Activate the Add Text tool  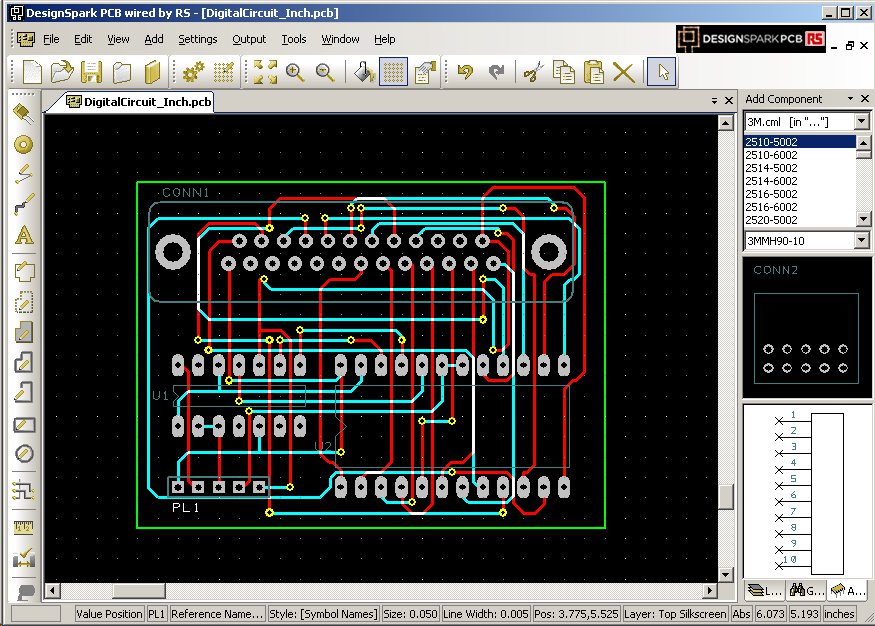[23, 237]
